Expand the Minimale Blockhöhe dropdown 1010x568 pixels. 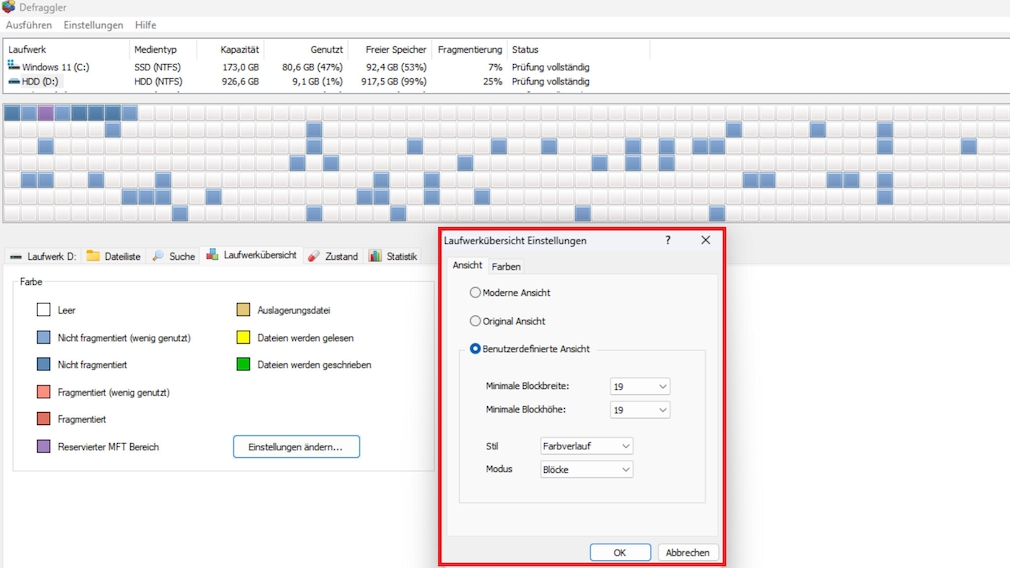[639, 410]
